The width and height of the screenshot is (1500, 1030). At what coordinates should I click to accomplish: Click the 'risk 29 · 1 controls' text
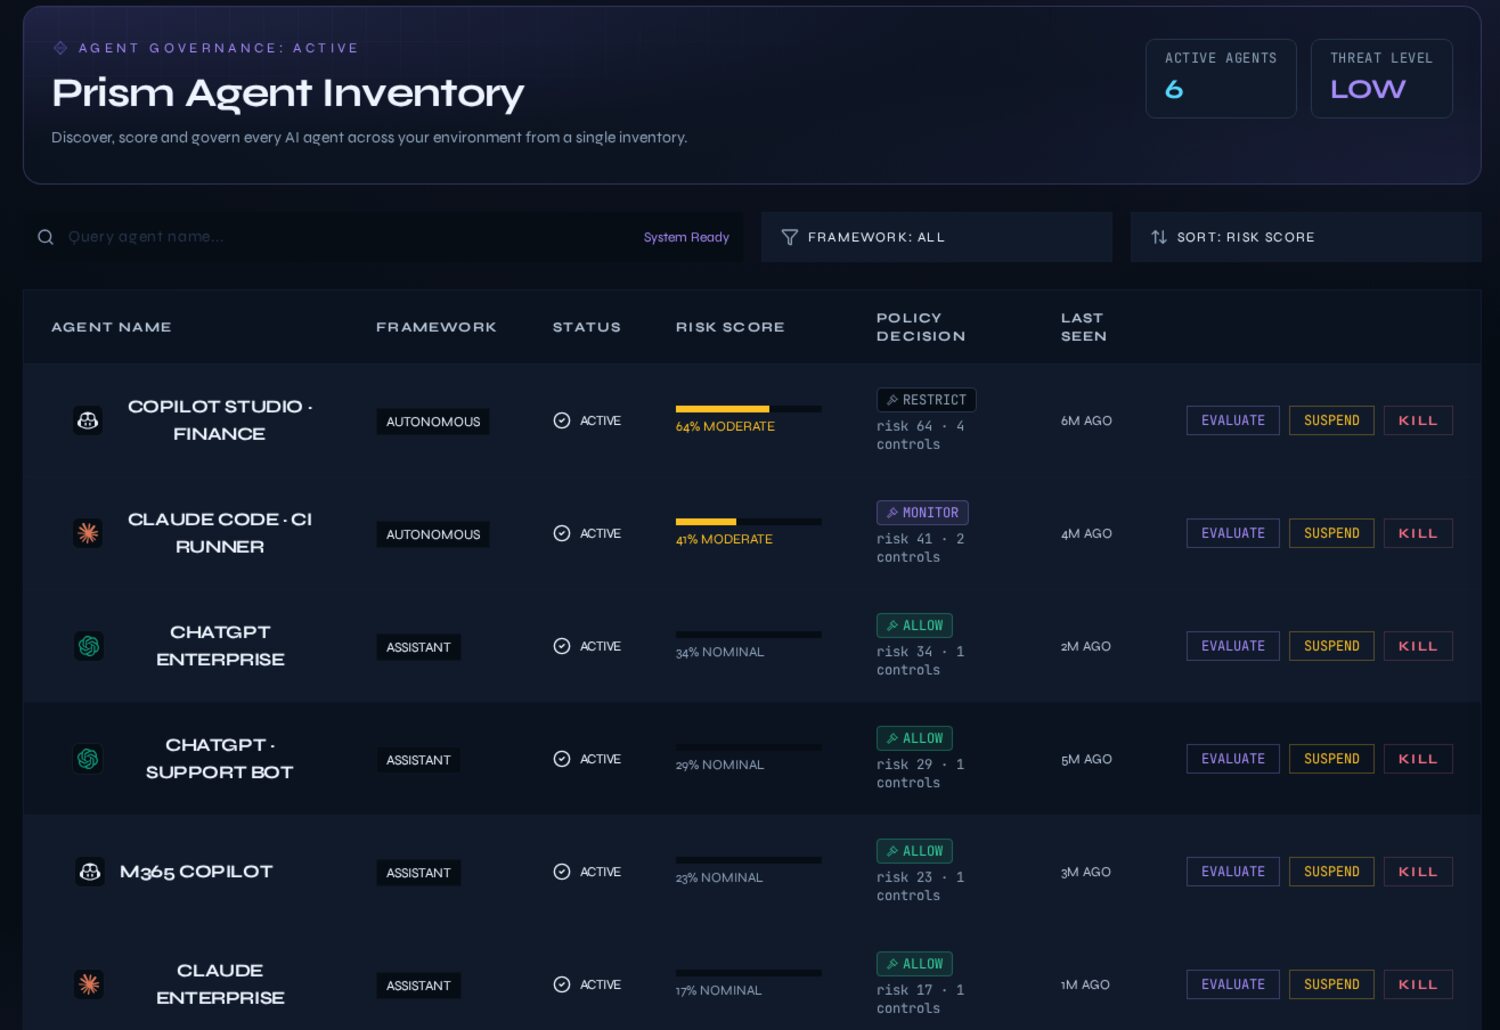coord(920,774)
